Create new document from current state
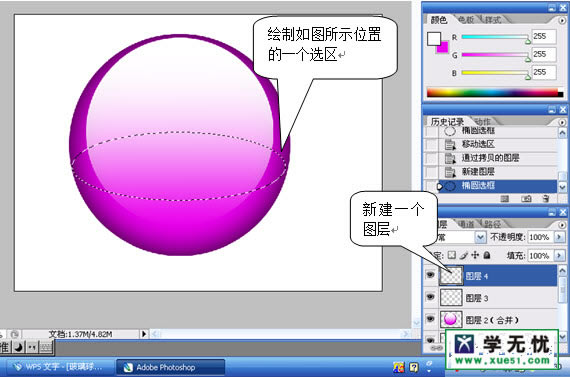Image resolution: width=570 pixels, height=377 pixels. click(505, 198)
